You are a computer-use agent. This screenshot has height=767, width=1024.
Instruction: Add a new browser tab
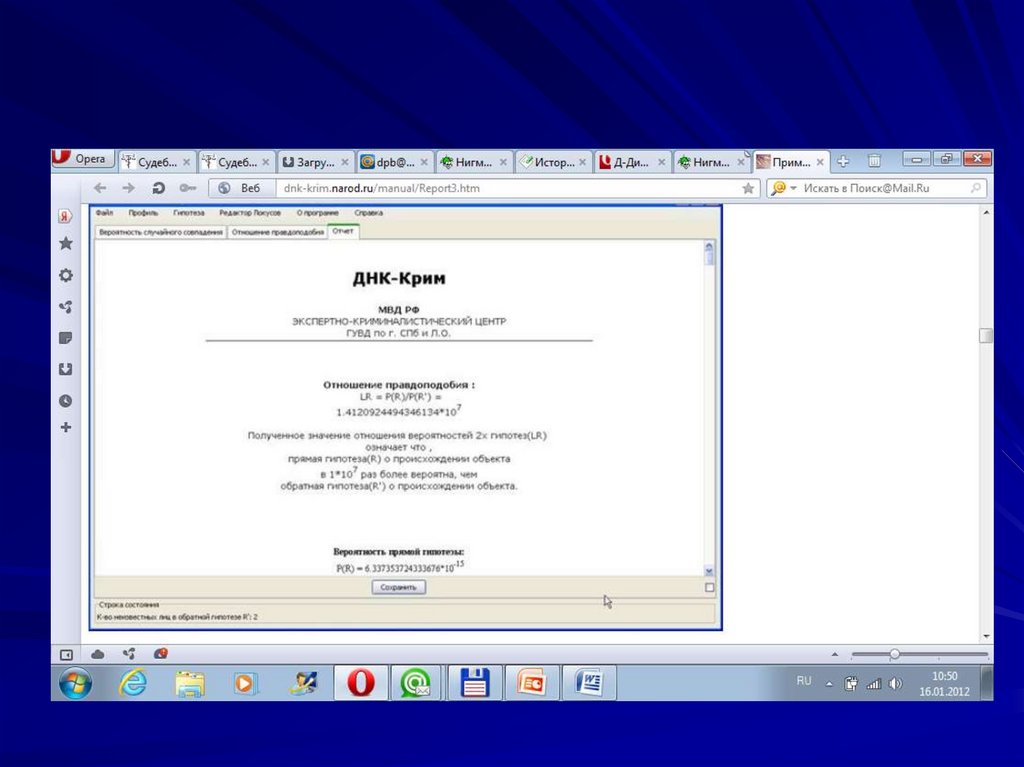843,161
